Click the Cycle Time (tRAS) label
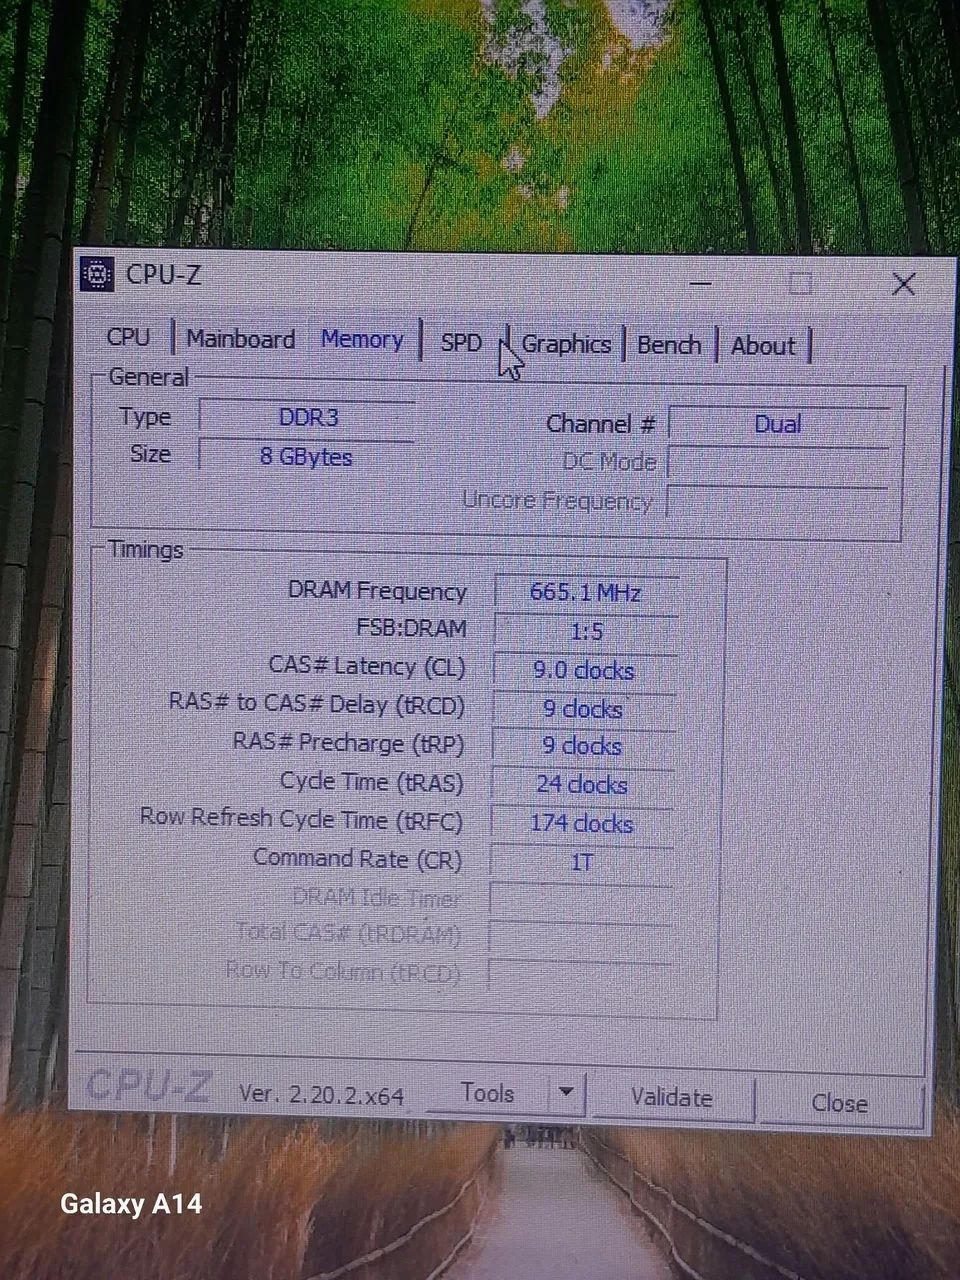 click(371, 781)
